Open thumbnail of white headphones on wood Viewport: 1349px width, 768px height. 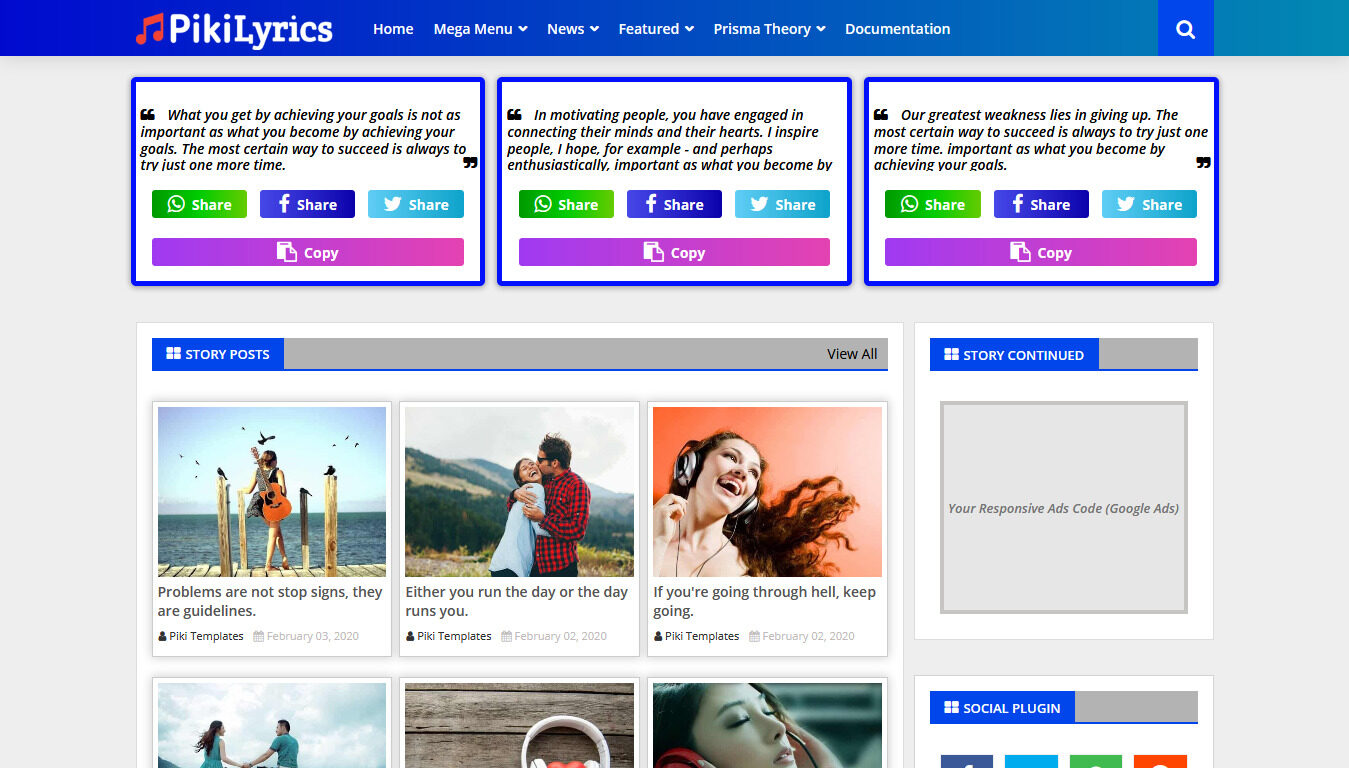(519, 725)
